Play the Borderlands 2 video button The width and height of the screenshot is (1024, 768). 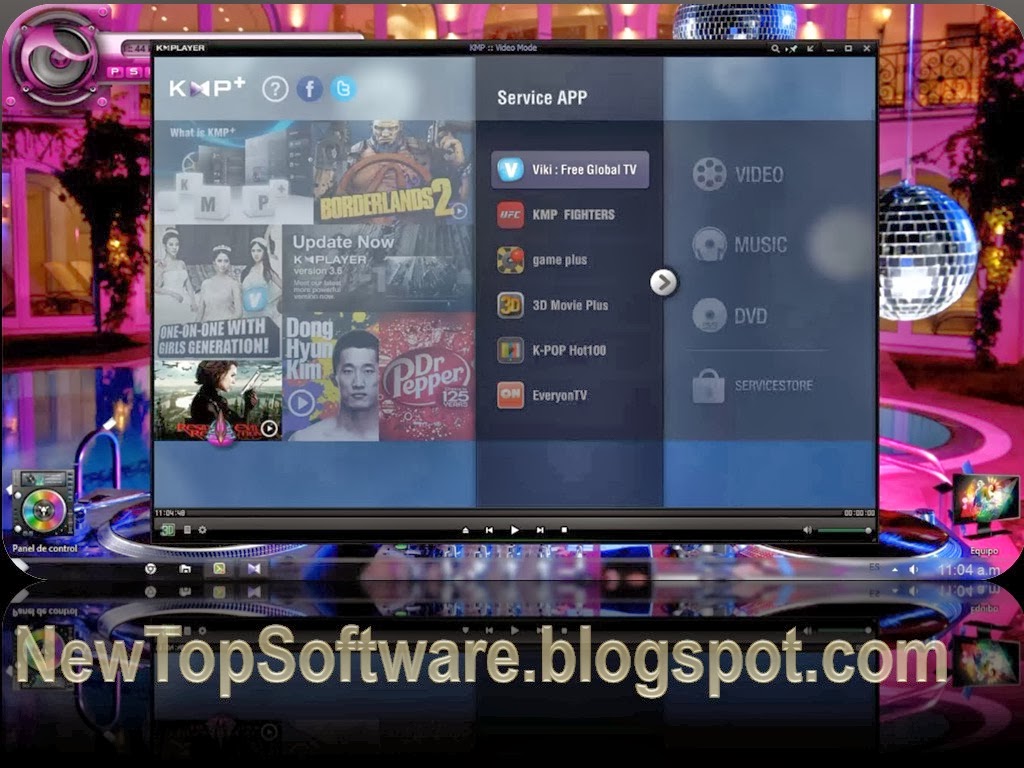459,211
